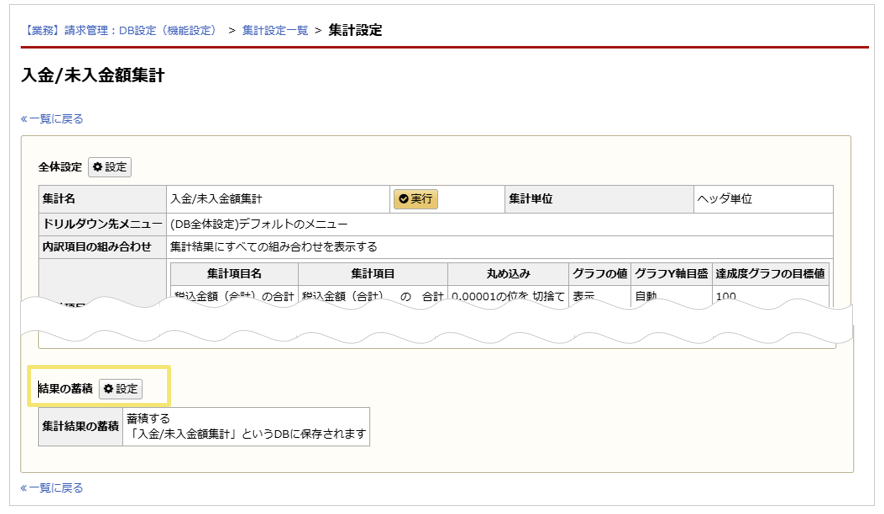
Task: Click the 蓄積する result storage description cell
Action: click(246, 426)
